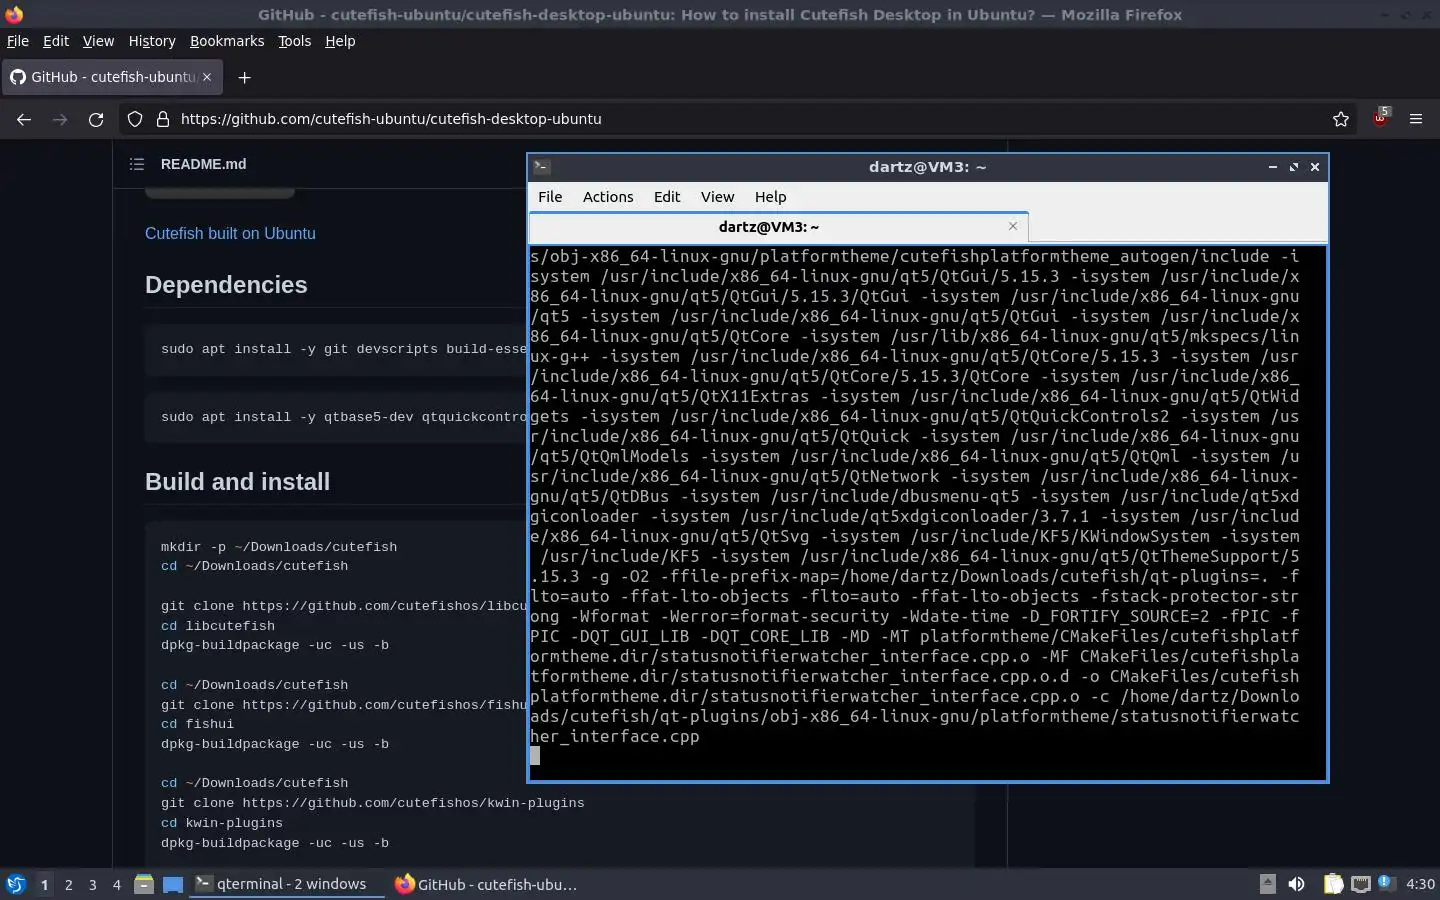Click the 'mkdir -p ~/Downloads/cutefish' code line
1440x900 pixels.
coord(279,547)
